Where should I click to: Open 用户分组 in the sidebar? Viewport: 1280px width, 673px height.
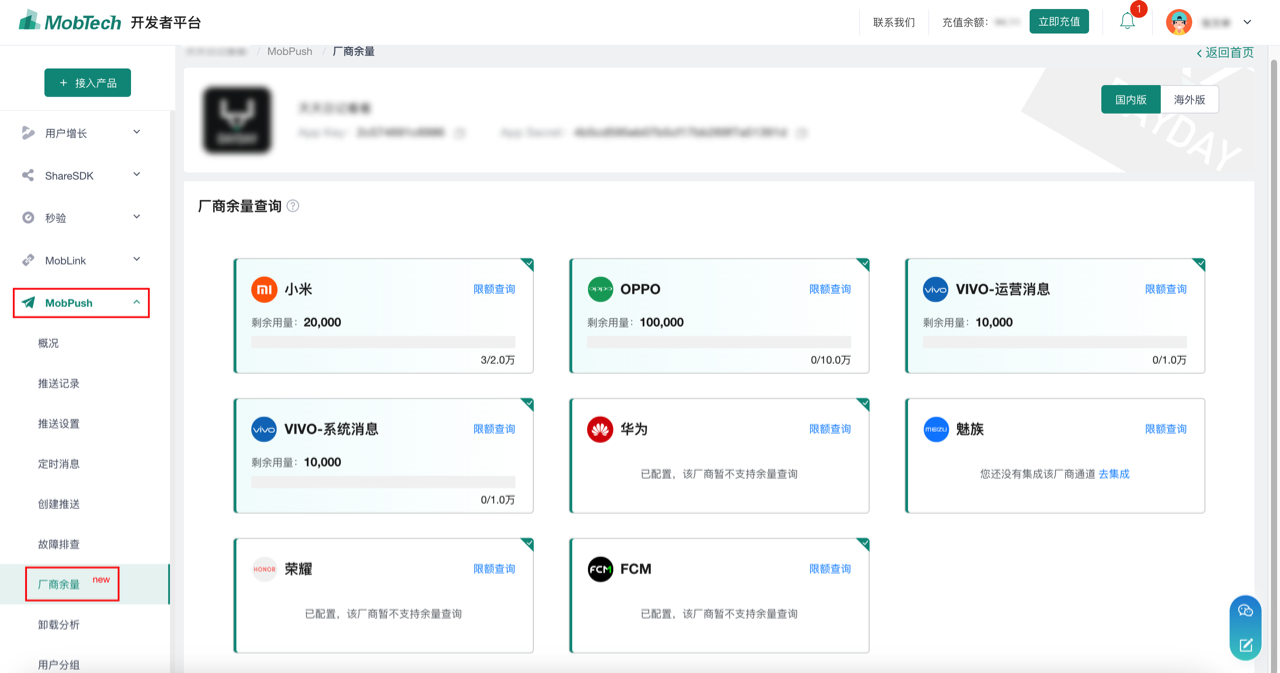click(x=59, y=664)
